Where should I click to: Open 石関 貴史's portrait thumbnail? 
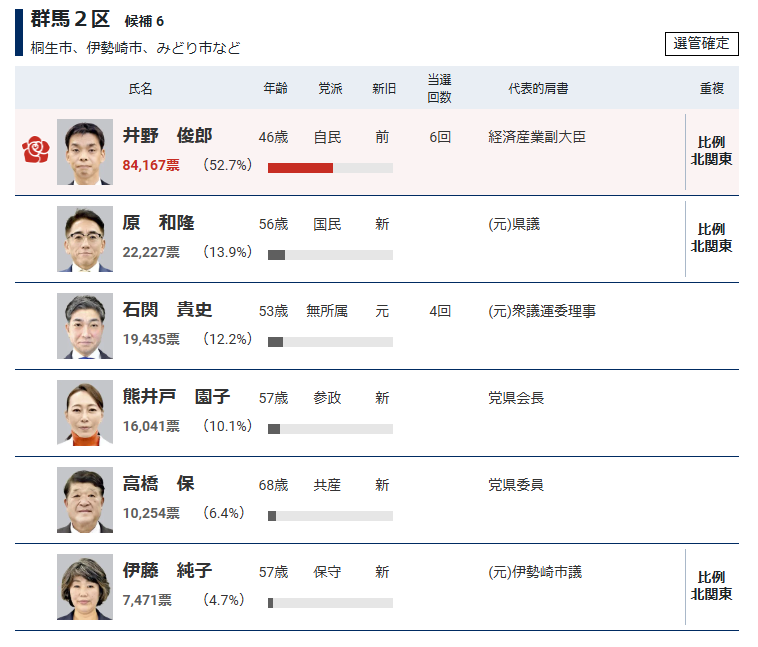coord(85,326)
